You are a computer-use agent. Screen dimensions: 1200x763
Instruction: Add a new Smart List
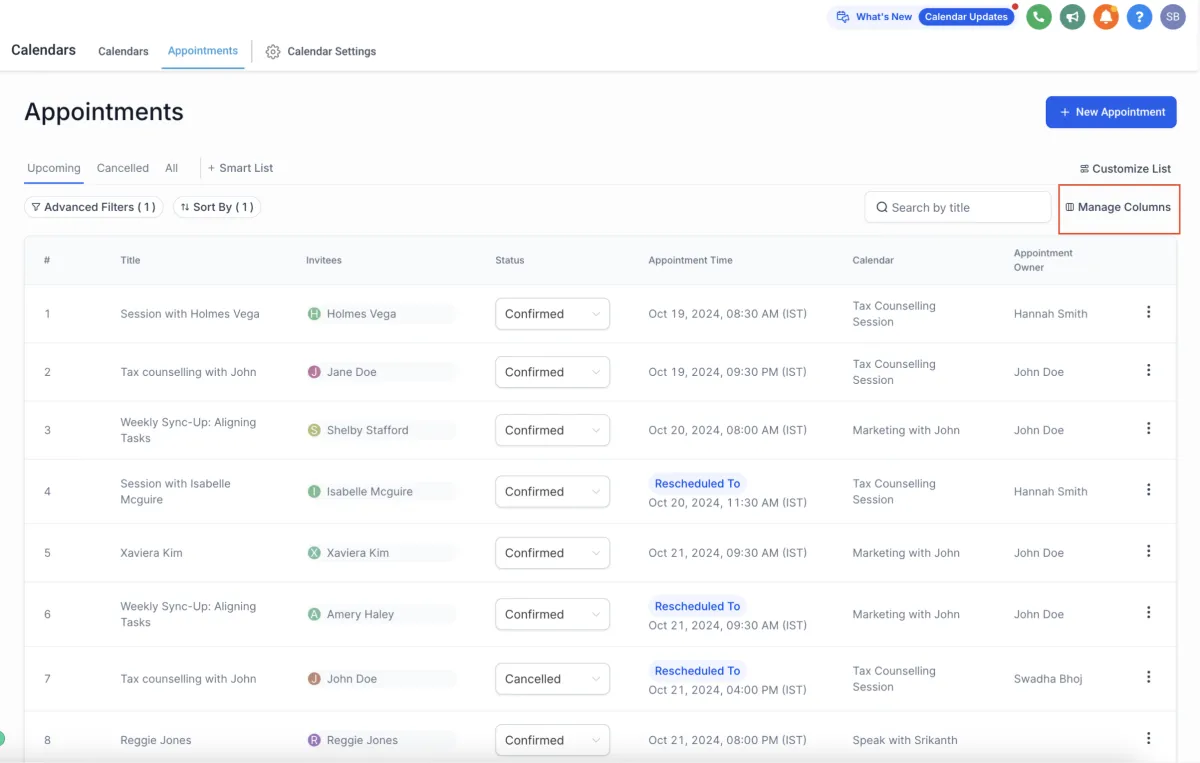[x=240, y=168]
